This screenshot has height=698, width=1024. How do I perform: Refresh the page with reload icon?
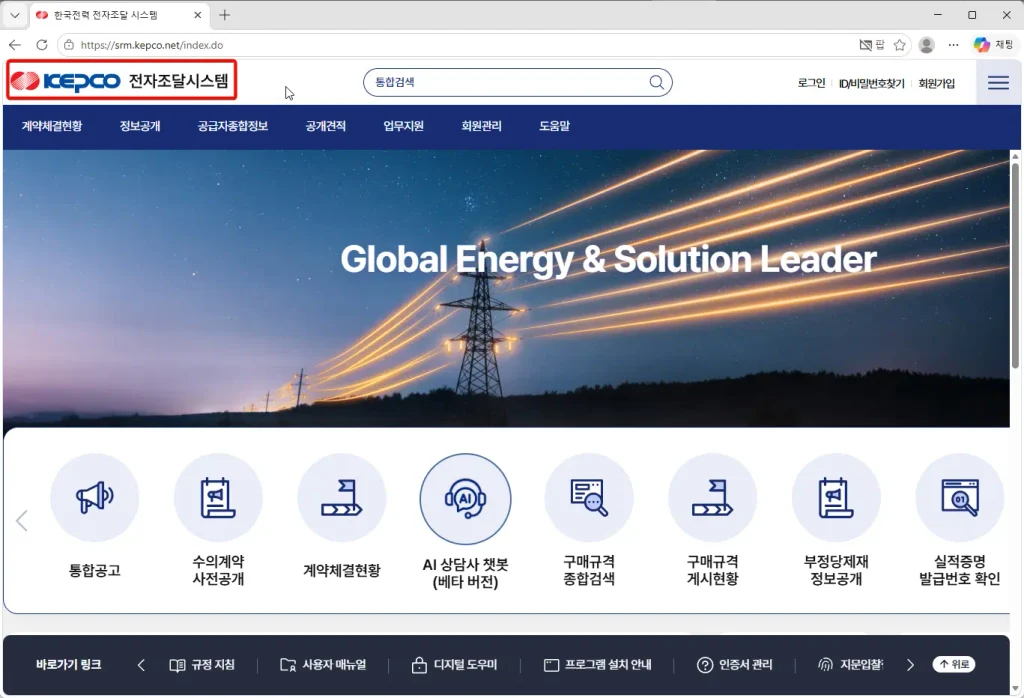point(42,45)
